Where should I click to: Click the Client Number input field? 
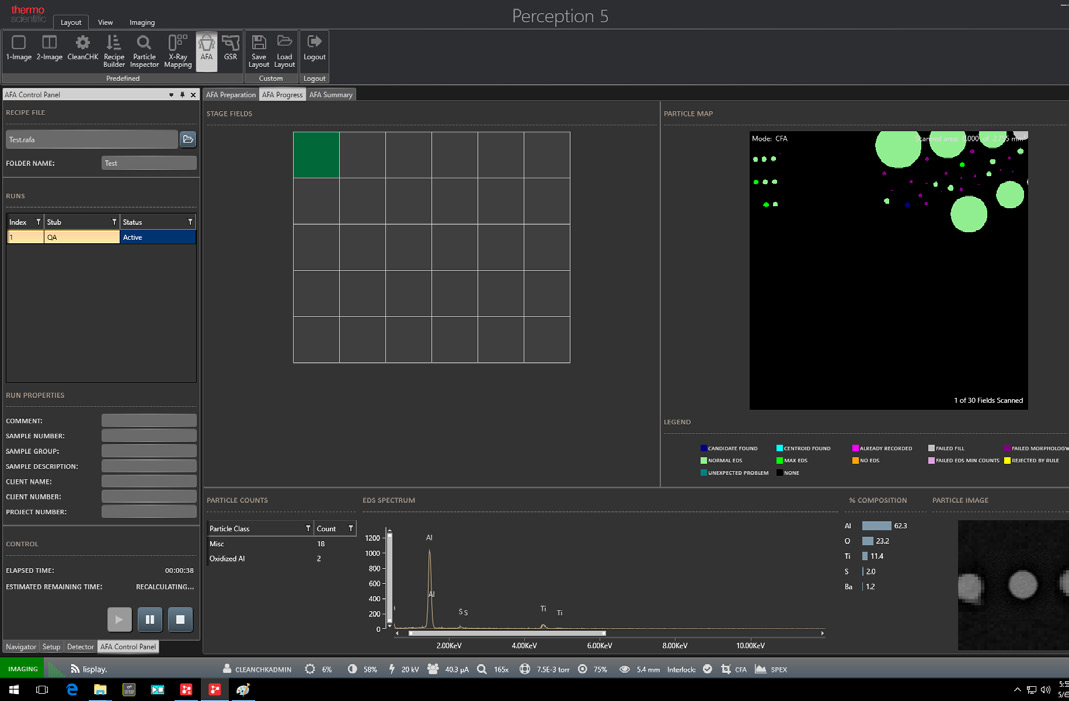pyautogui.click(x=149, y=496)
